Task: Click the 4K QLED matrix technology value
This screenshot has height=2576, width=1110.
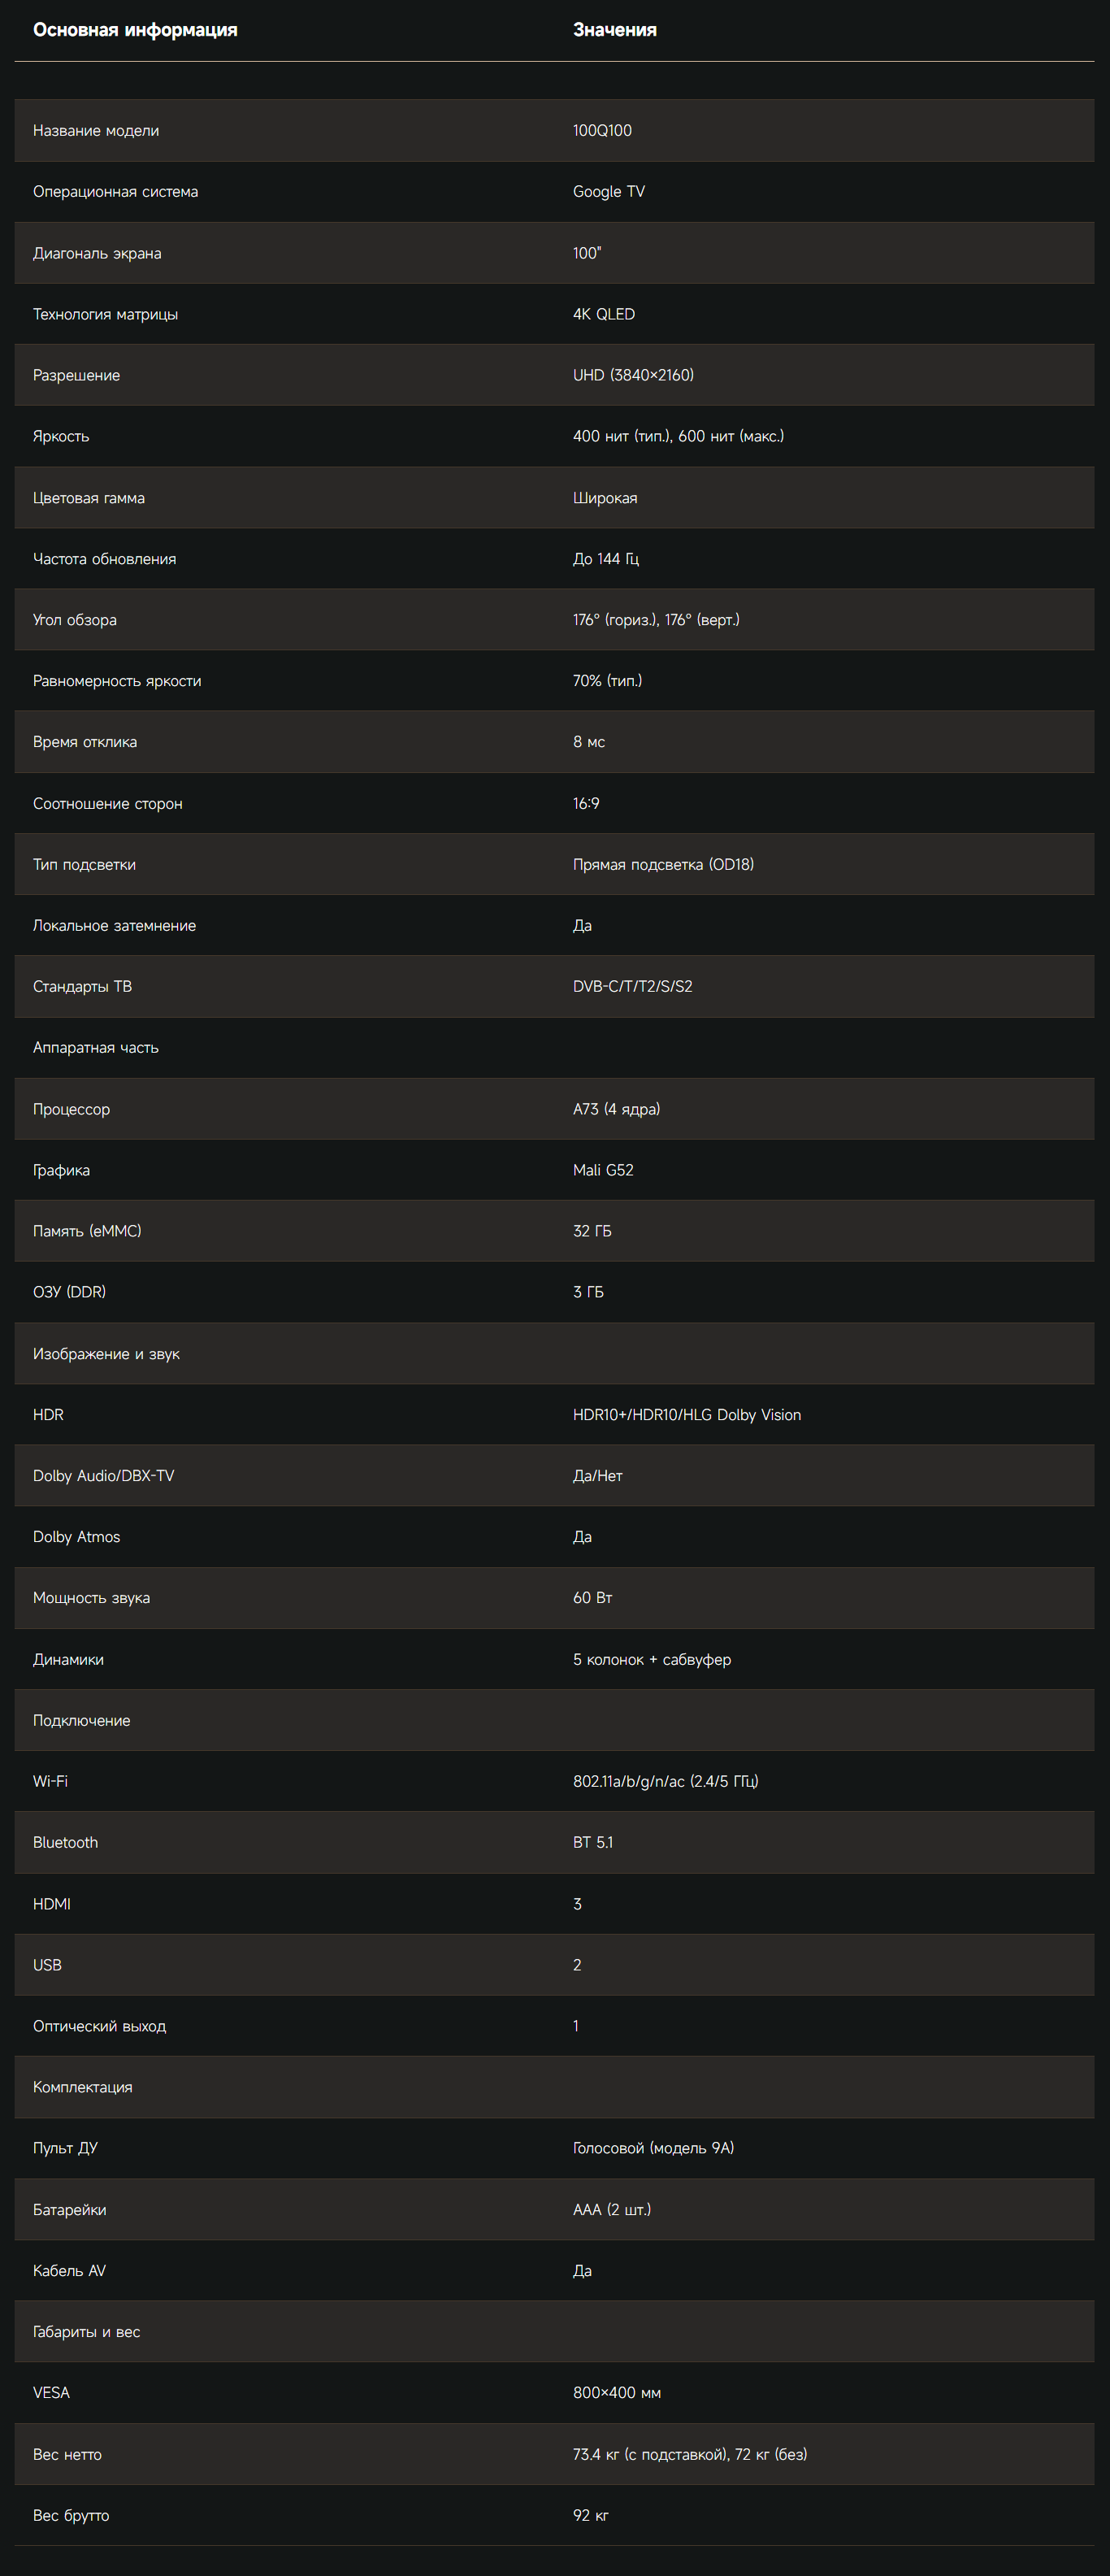Action: click(x=604, y=314)
